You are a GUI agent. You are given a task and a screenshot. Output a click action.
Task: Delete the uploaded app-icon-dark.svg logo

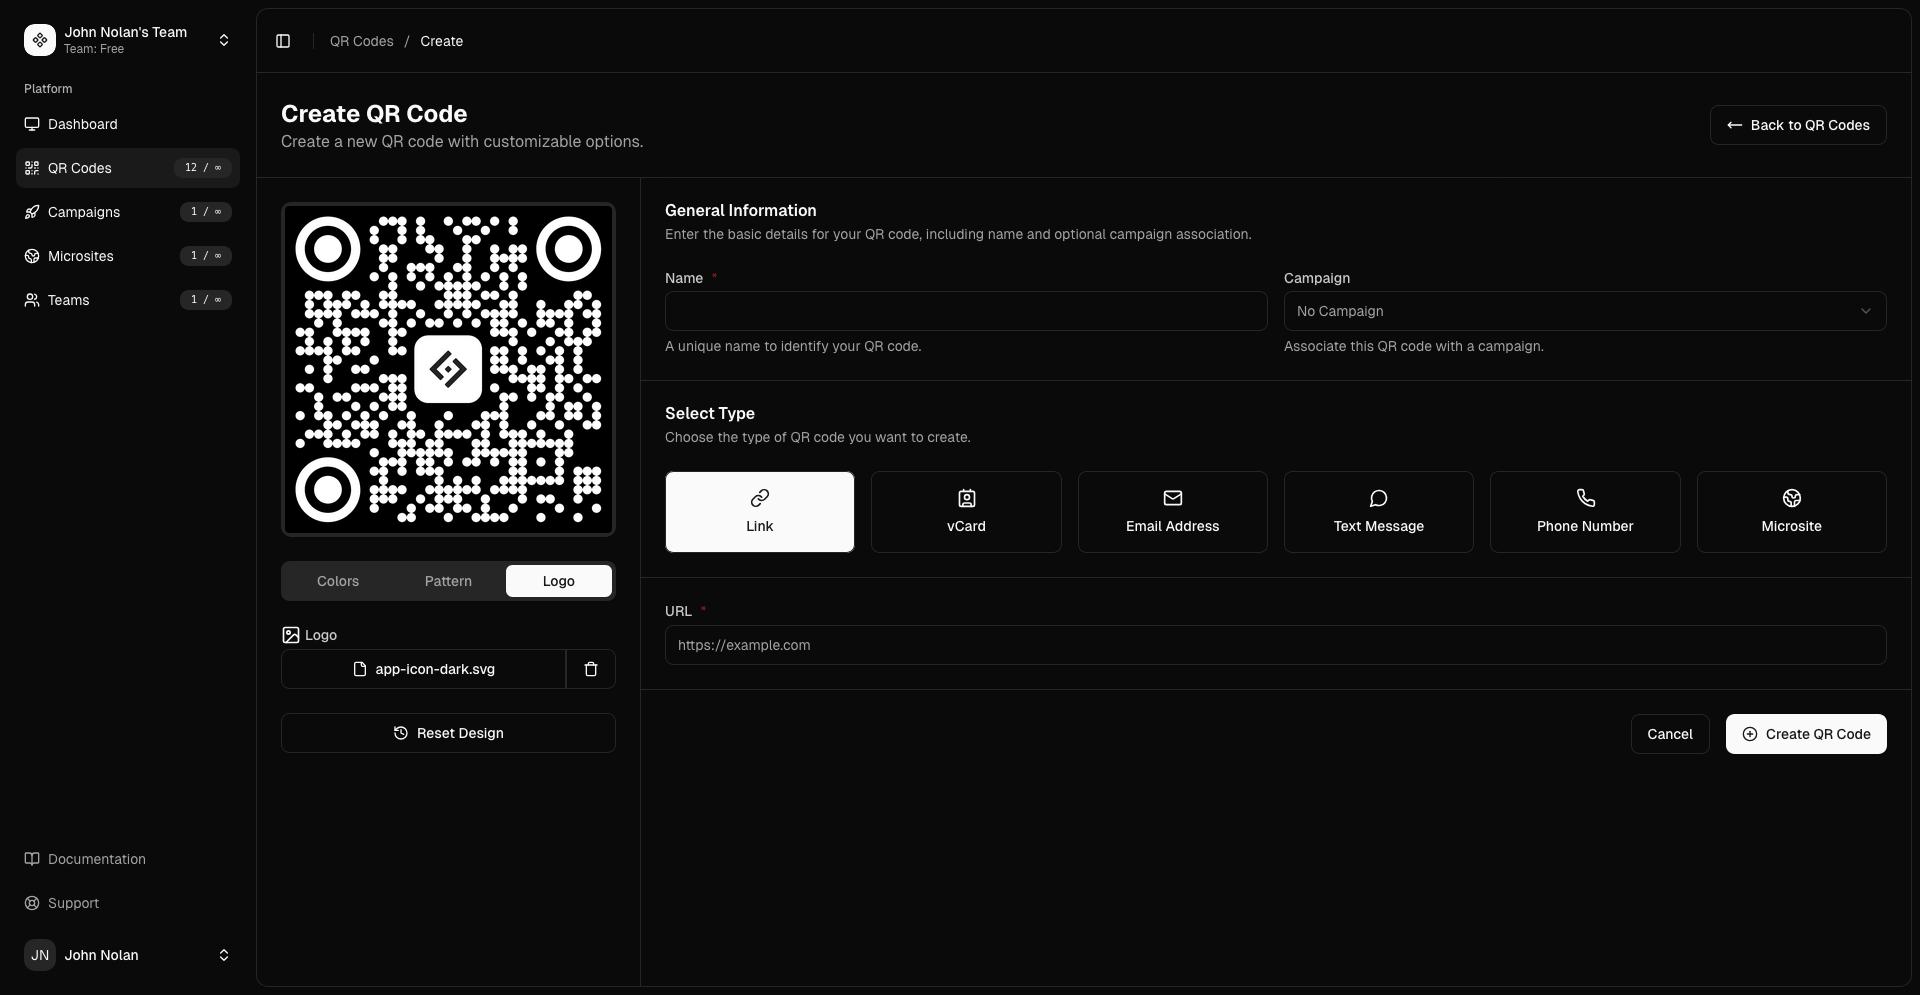pos(590,669)
